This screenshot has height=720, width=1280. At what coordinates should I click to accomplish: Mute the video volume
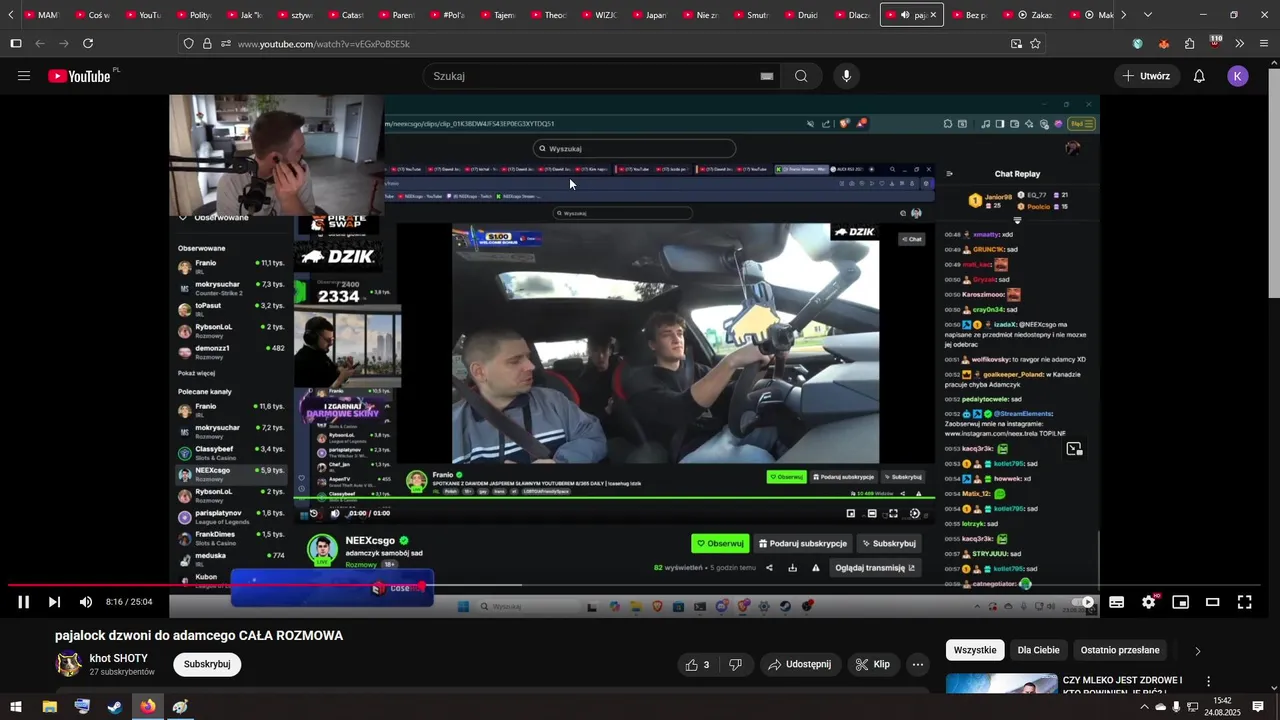[x=86, y=602]
